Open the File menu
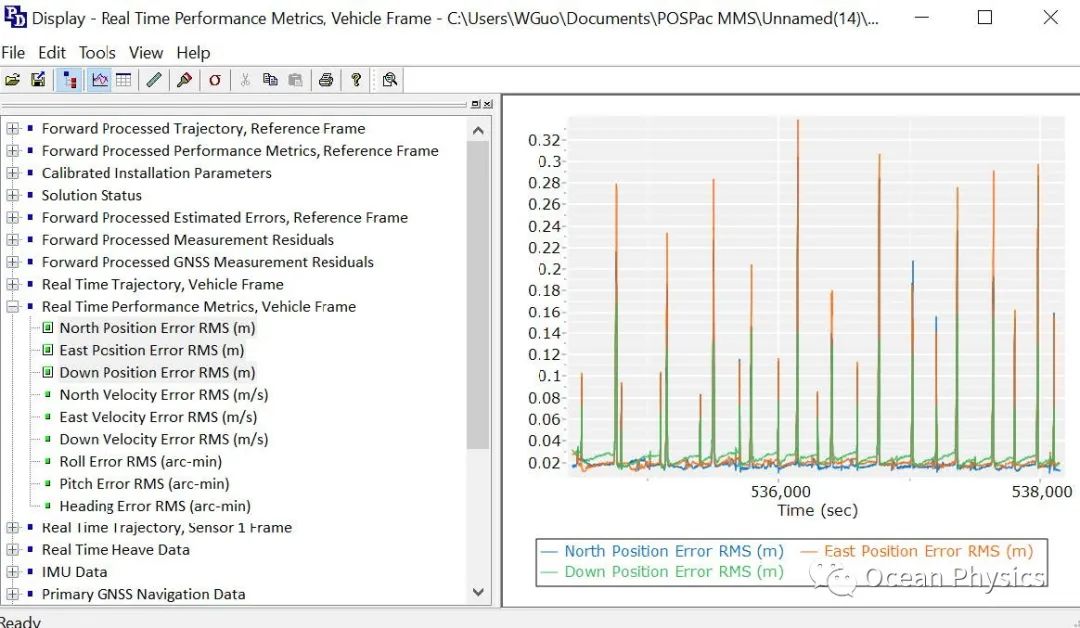The image size is (1080, 628). coord(13,53)
